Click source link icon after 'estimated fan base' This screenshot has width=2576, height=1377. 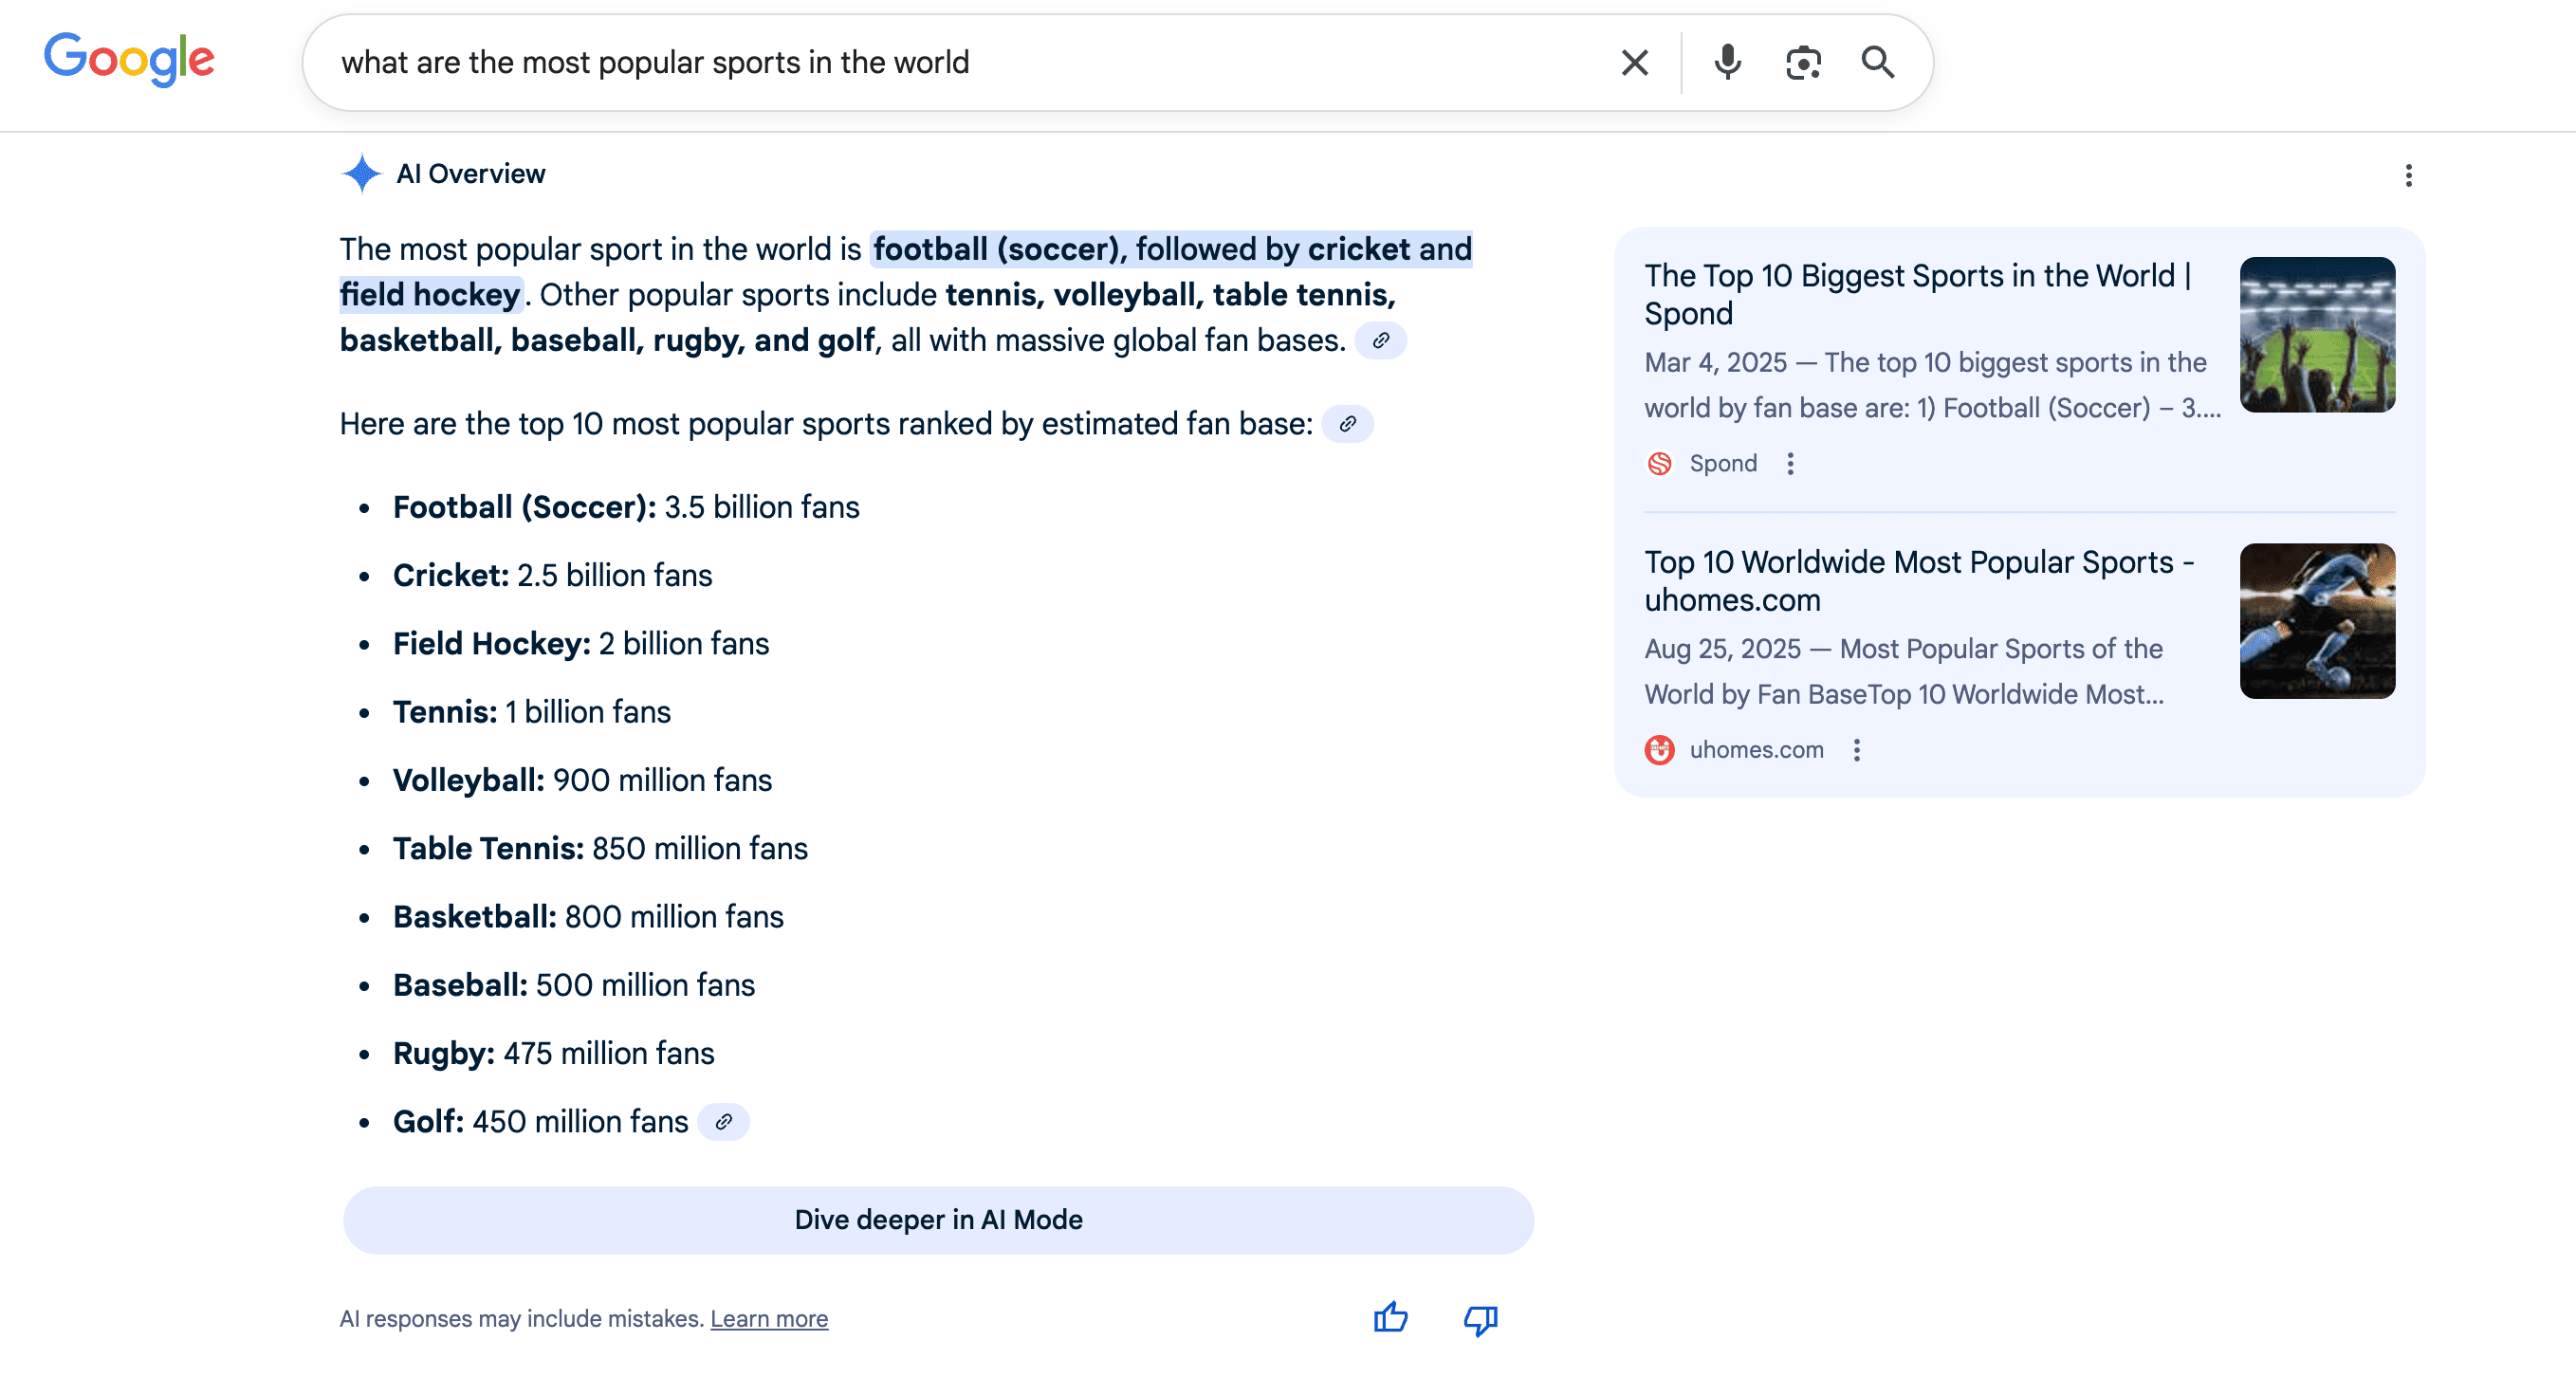click(1347, 424)
